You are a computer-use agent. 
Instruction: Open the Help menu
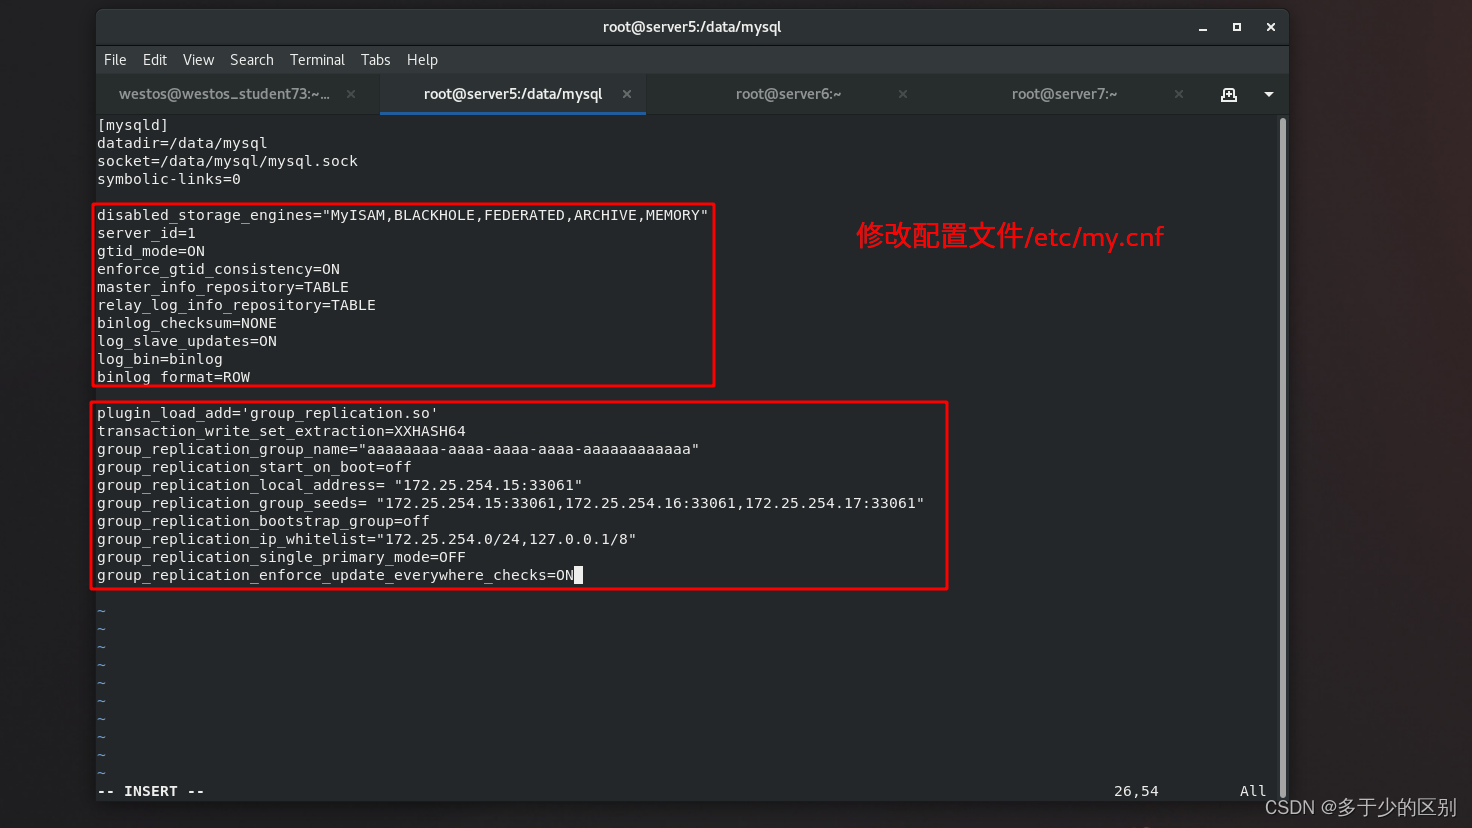[x=422, y=60]
